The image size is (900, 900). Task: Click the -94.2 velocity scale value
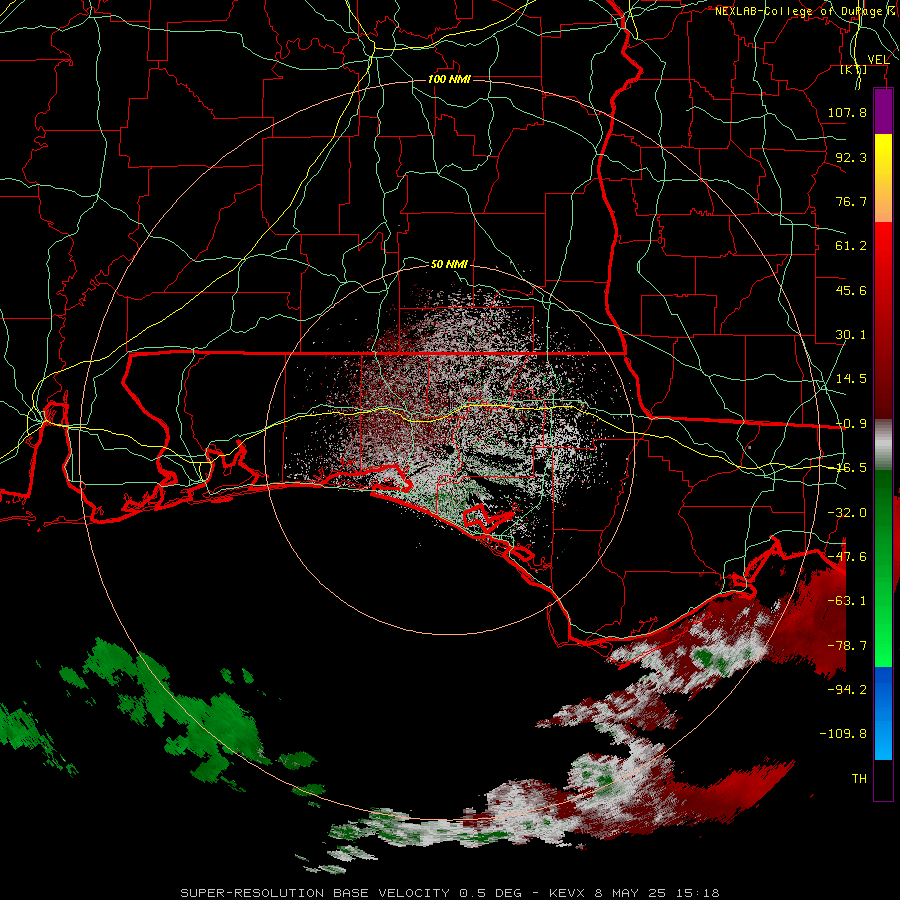(847, 689)
